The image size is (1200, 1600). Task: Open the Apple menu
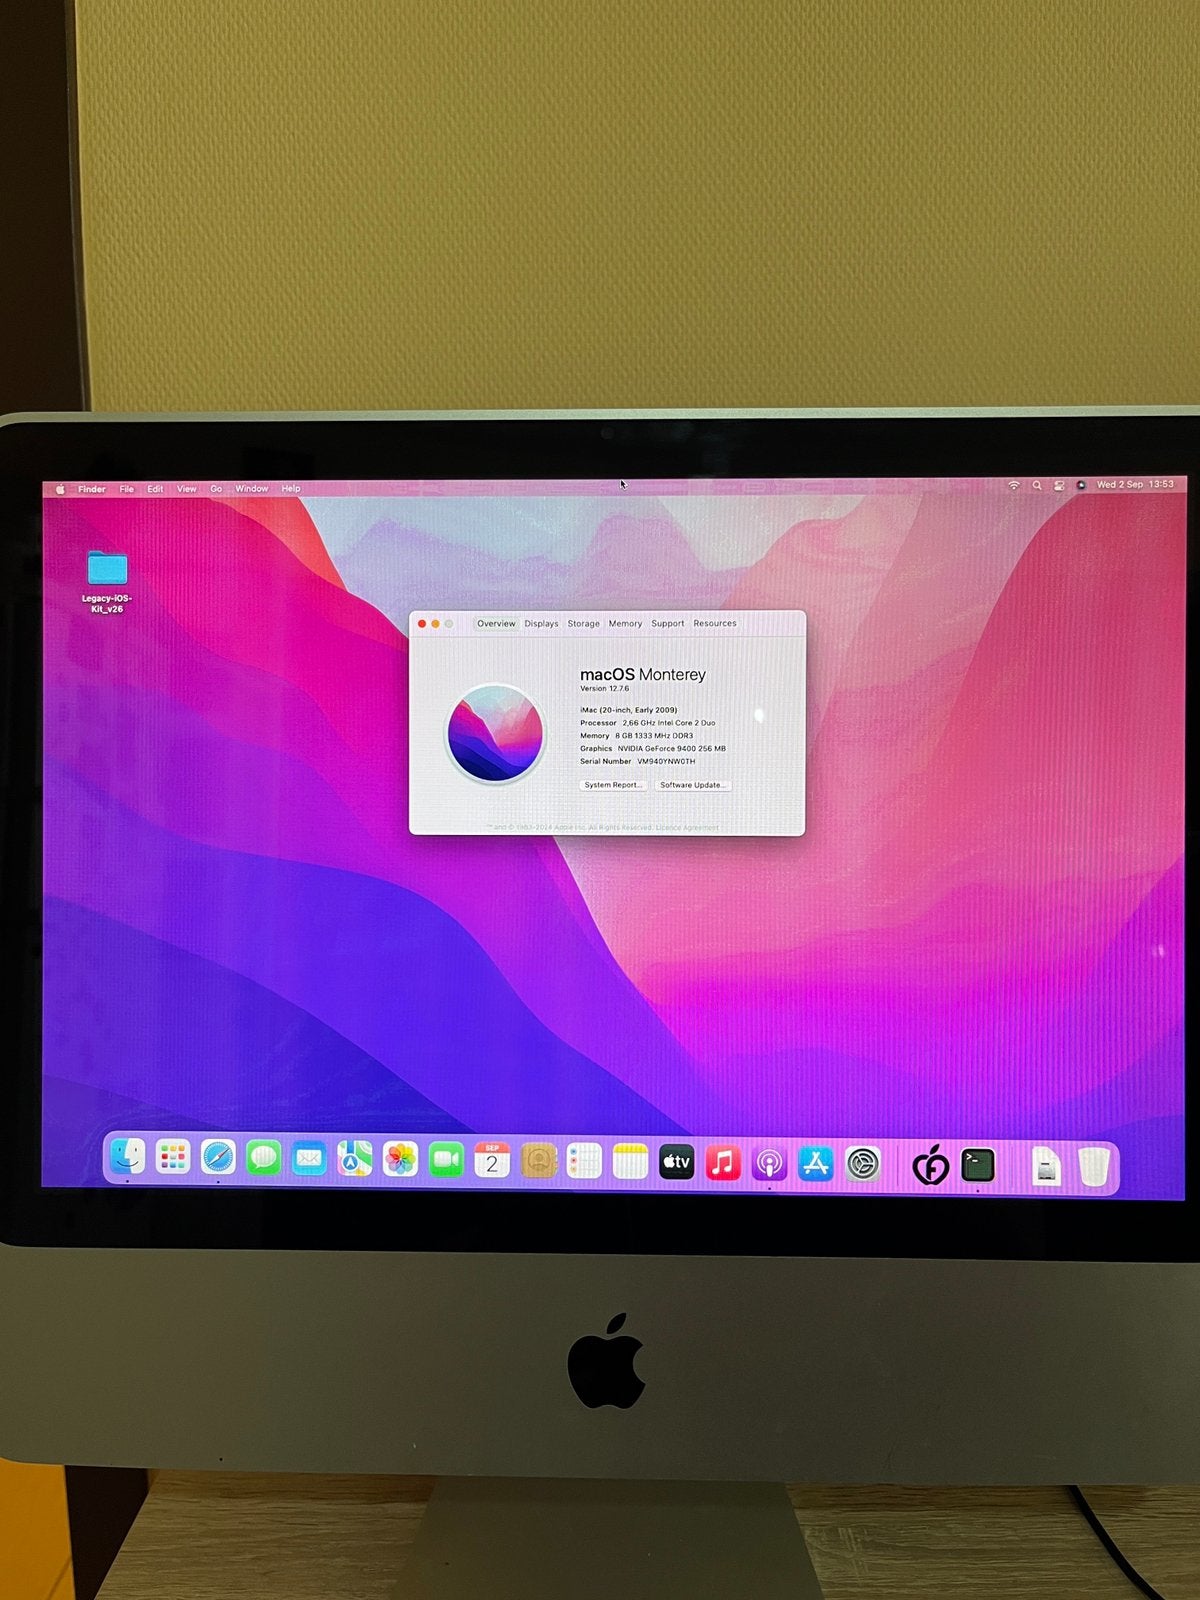pyautogui.click(x=60, y=489)
